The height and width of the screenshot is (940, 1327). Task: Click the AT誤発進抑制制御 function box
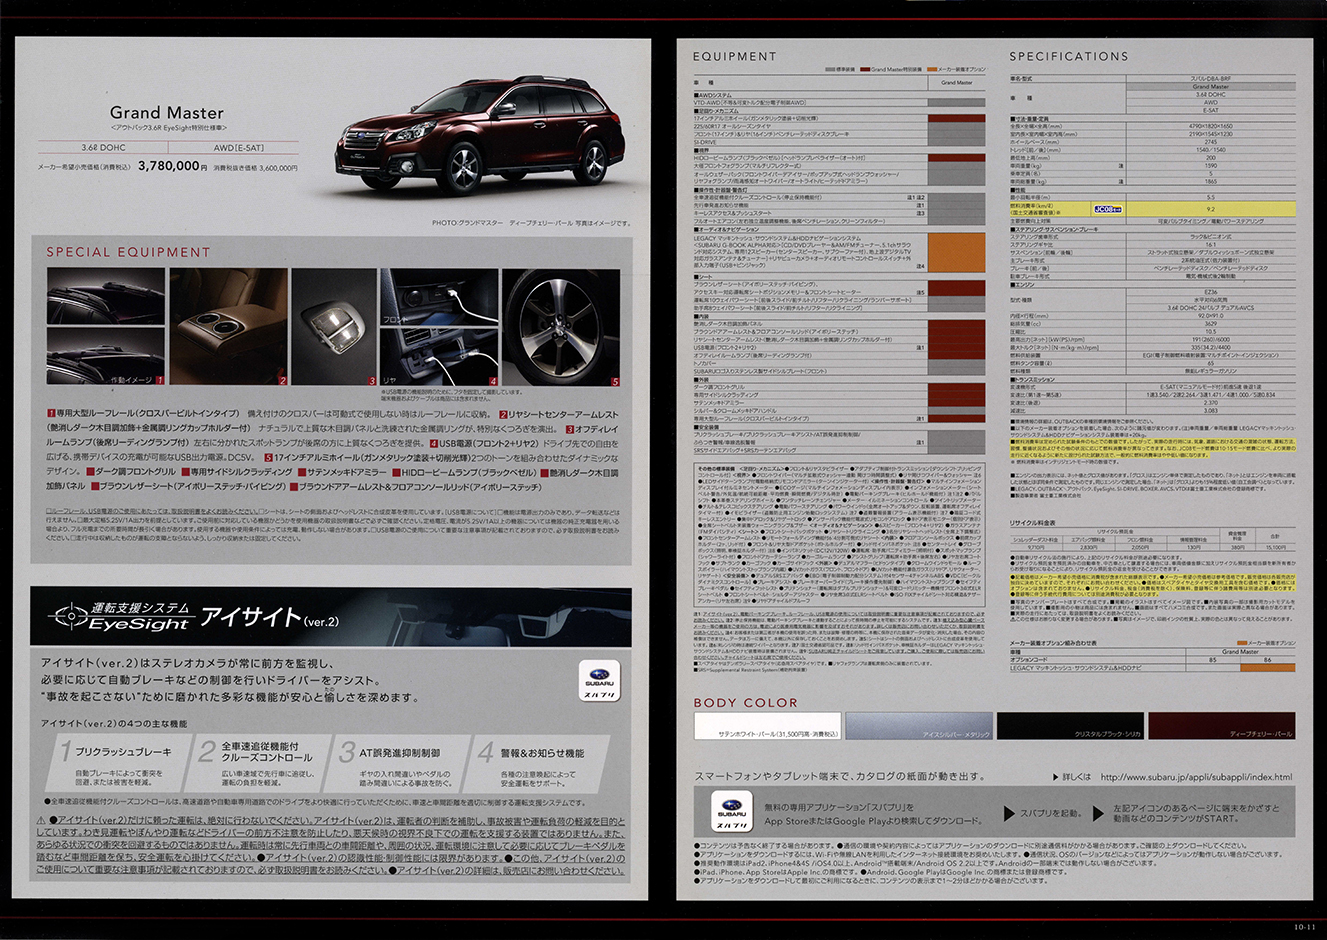pyautogui.click(x=397, y=764)
